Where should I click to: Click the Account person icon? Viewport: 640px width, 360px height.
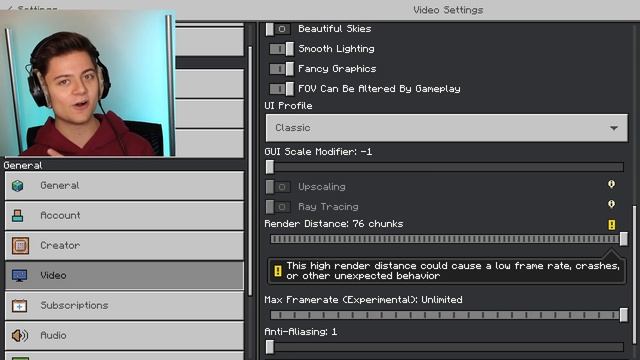pos(18,216)
